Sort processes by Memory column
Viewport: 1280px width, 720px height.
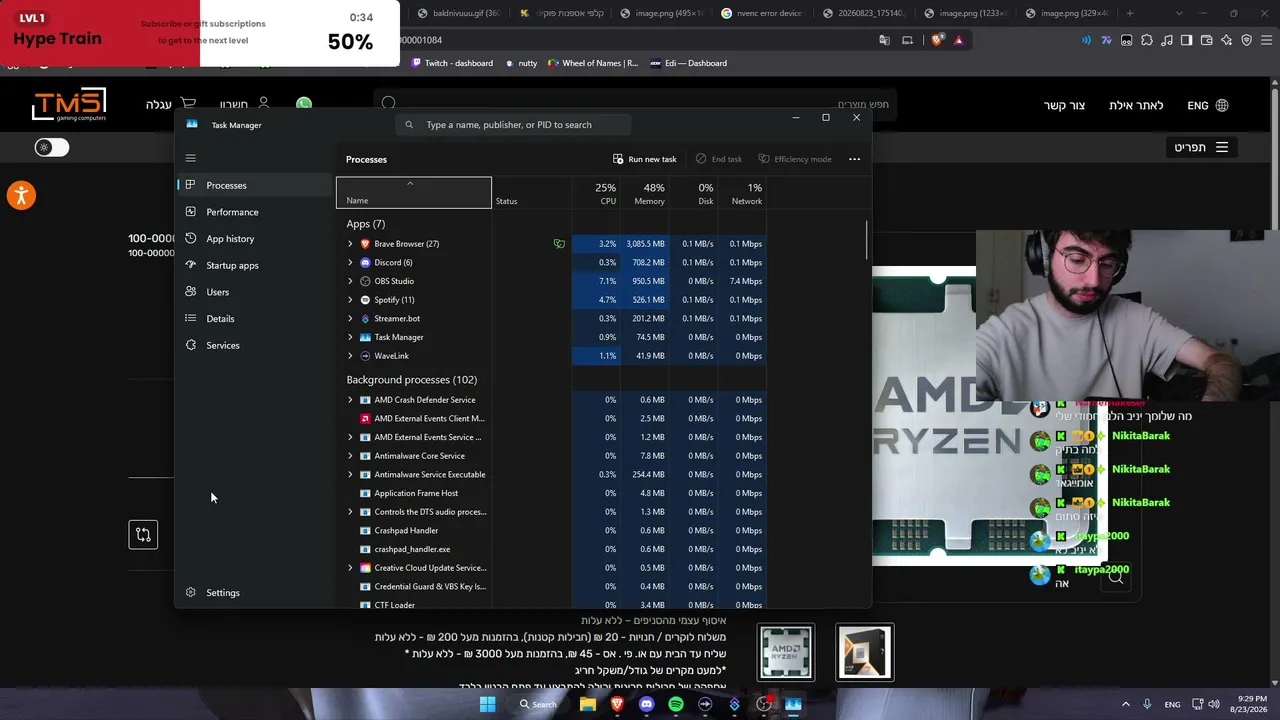(x=645, y=193)
